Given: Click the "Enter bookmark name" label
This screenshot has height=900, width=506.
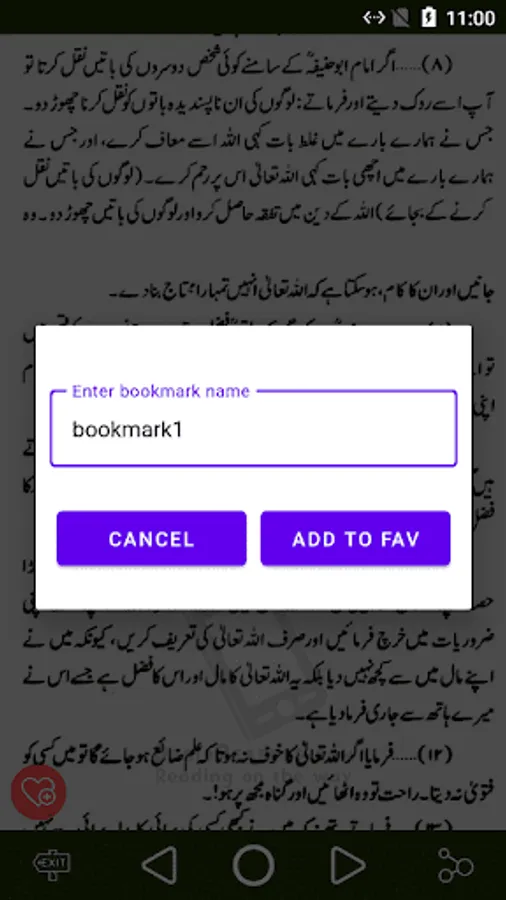Looking at the screenshot, I should [161, 391].
